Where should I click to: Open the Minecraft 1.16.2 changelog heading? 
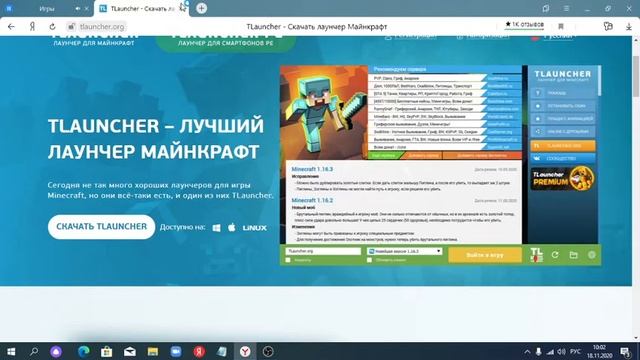[x=312, y=200]
